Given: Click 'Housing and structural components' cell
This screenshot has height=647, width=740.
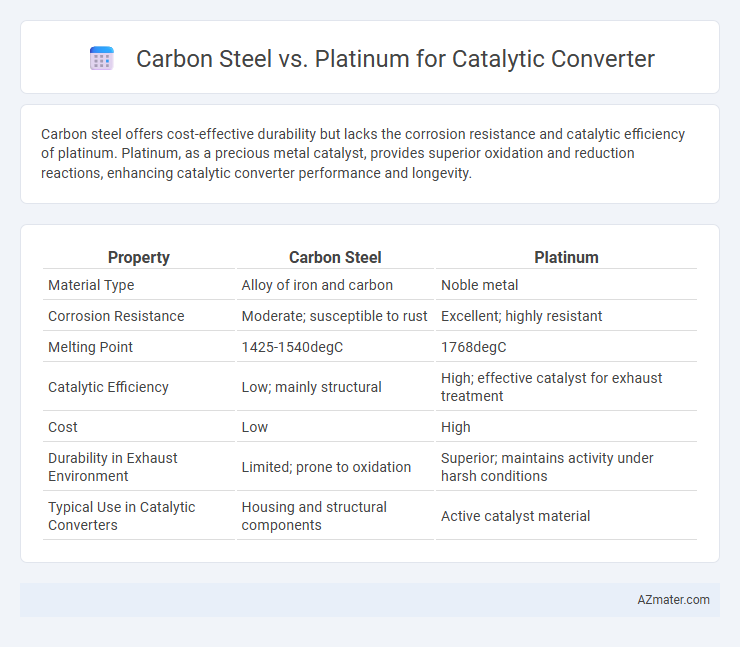Looking at the screenshot, I should pos(314,516).
